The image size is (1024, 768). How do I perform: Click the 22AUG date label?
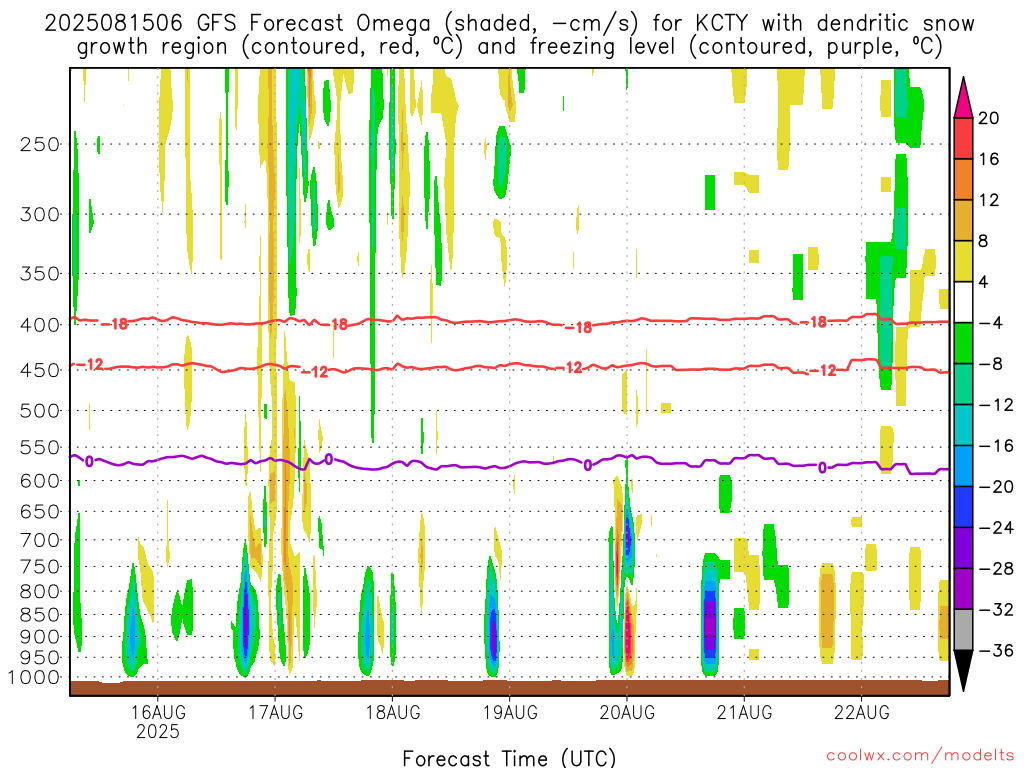point(861,712)
